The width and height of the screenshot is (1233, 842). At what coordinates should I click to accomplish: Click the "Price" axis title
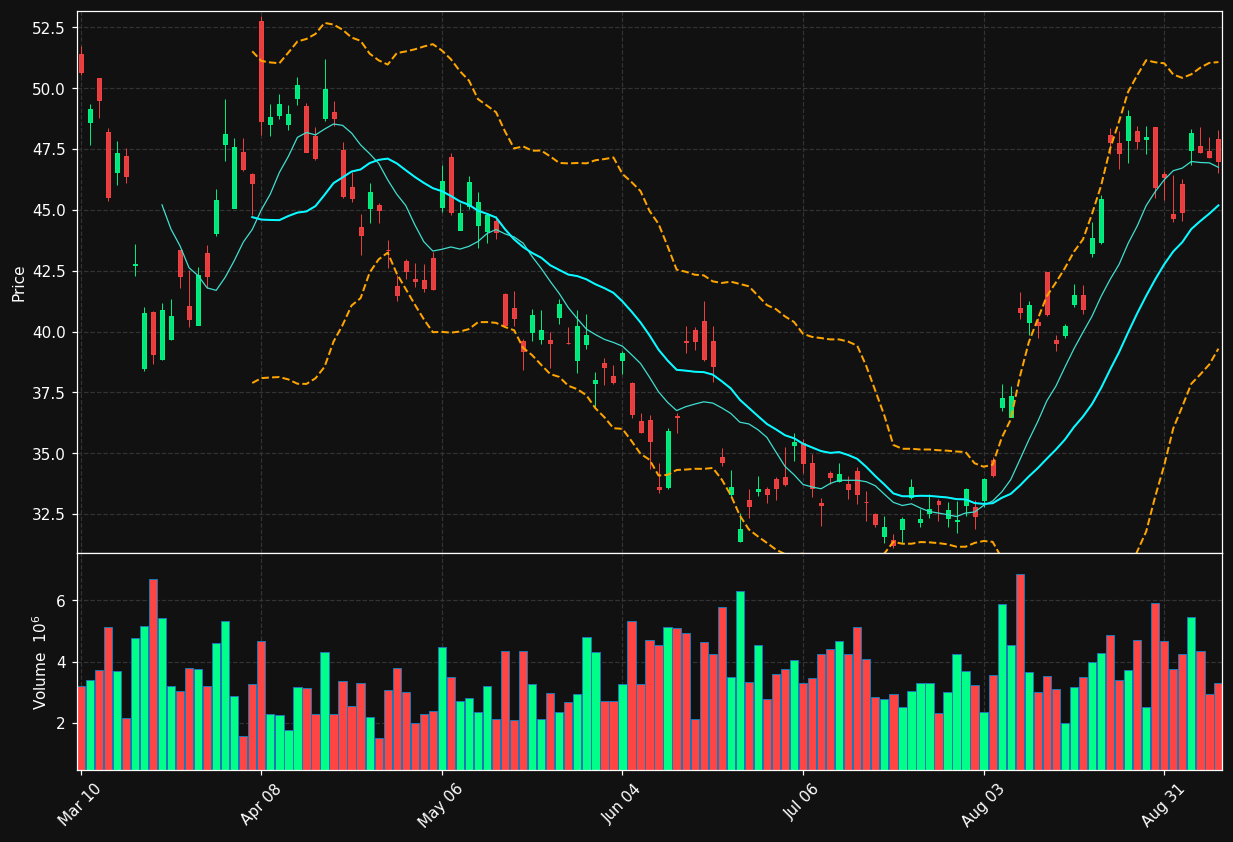pos(19,283)
